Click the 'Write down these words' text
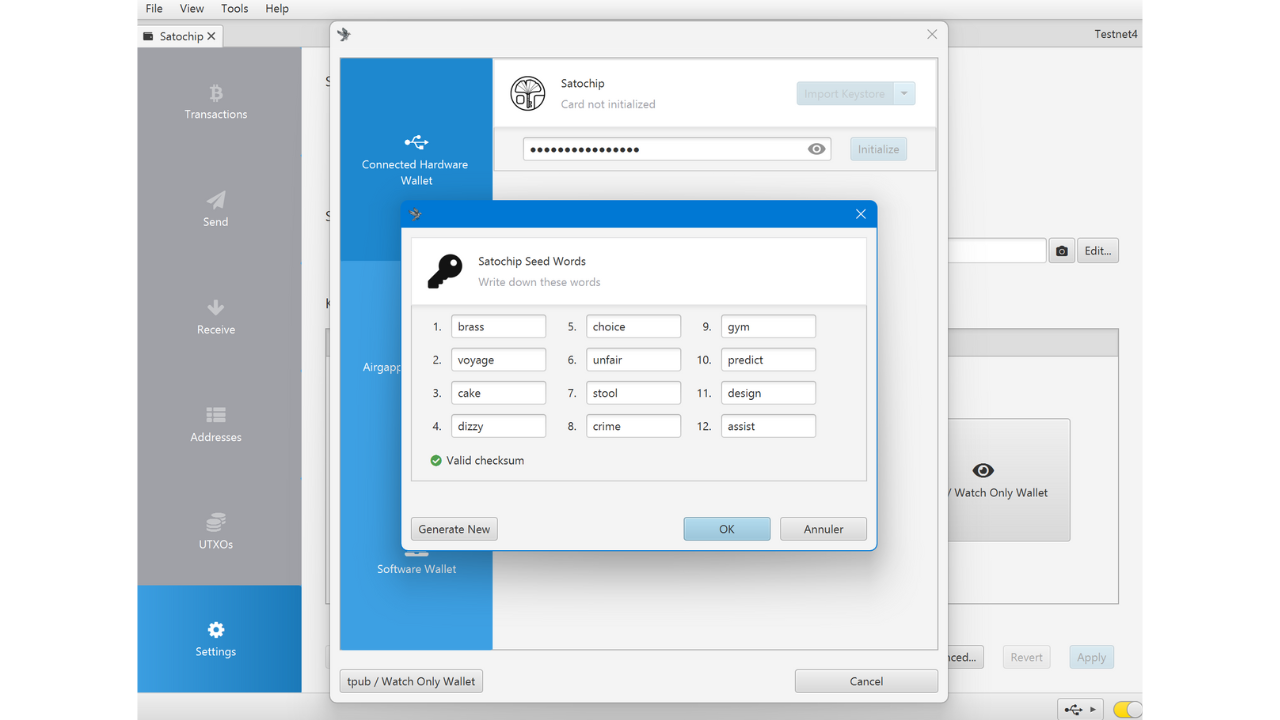1280x720 pixels. (x=539, y=282)
